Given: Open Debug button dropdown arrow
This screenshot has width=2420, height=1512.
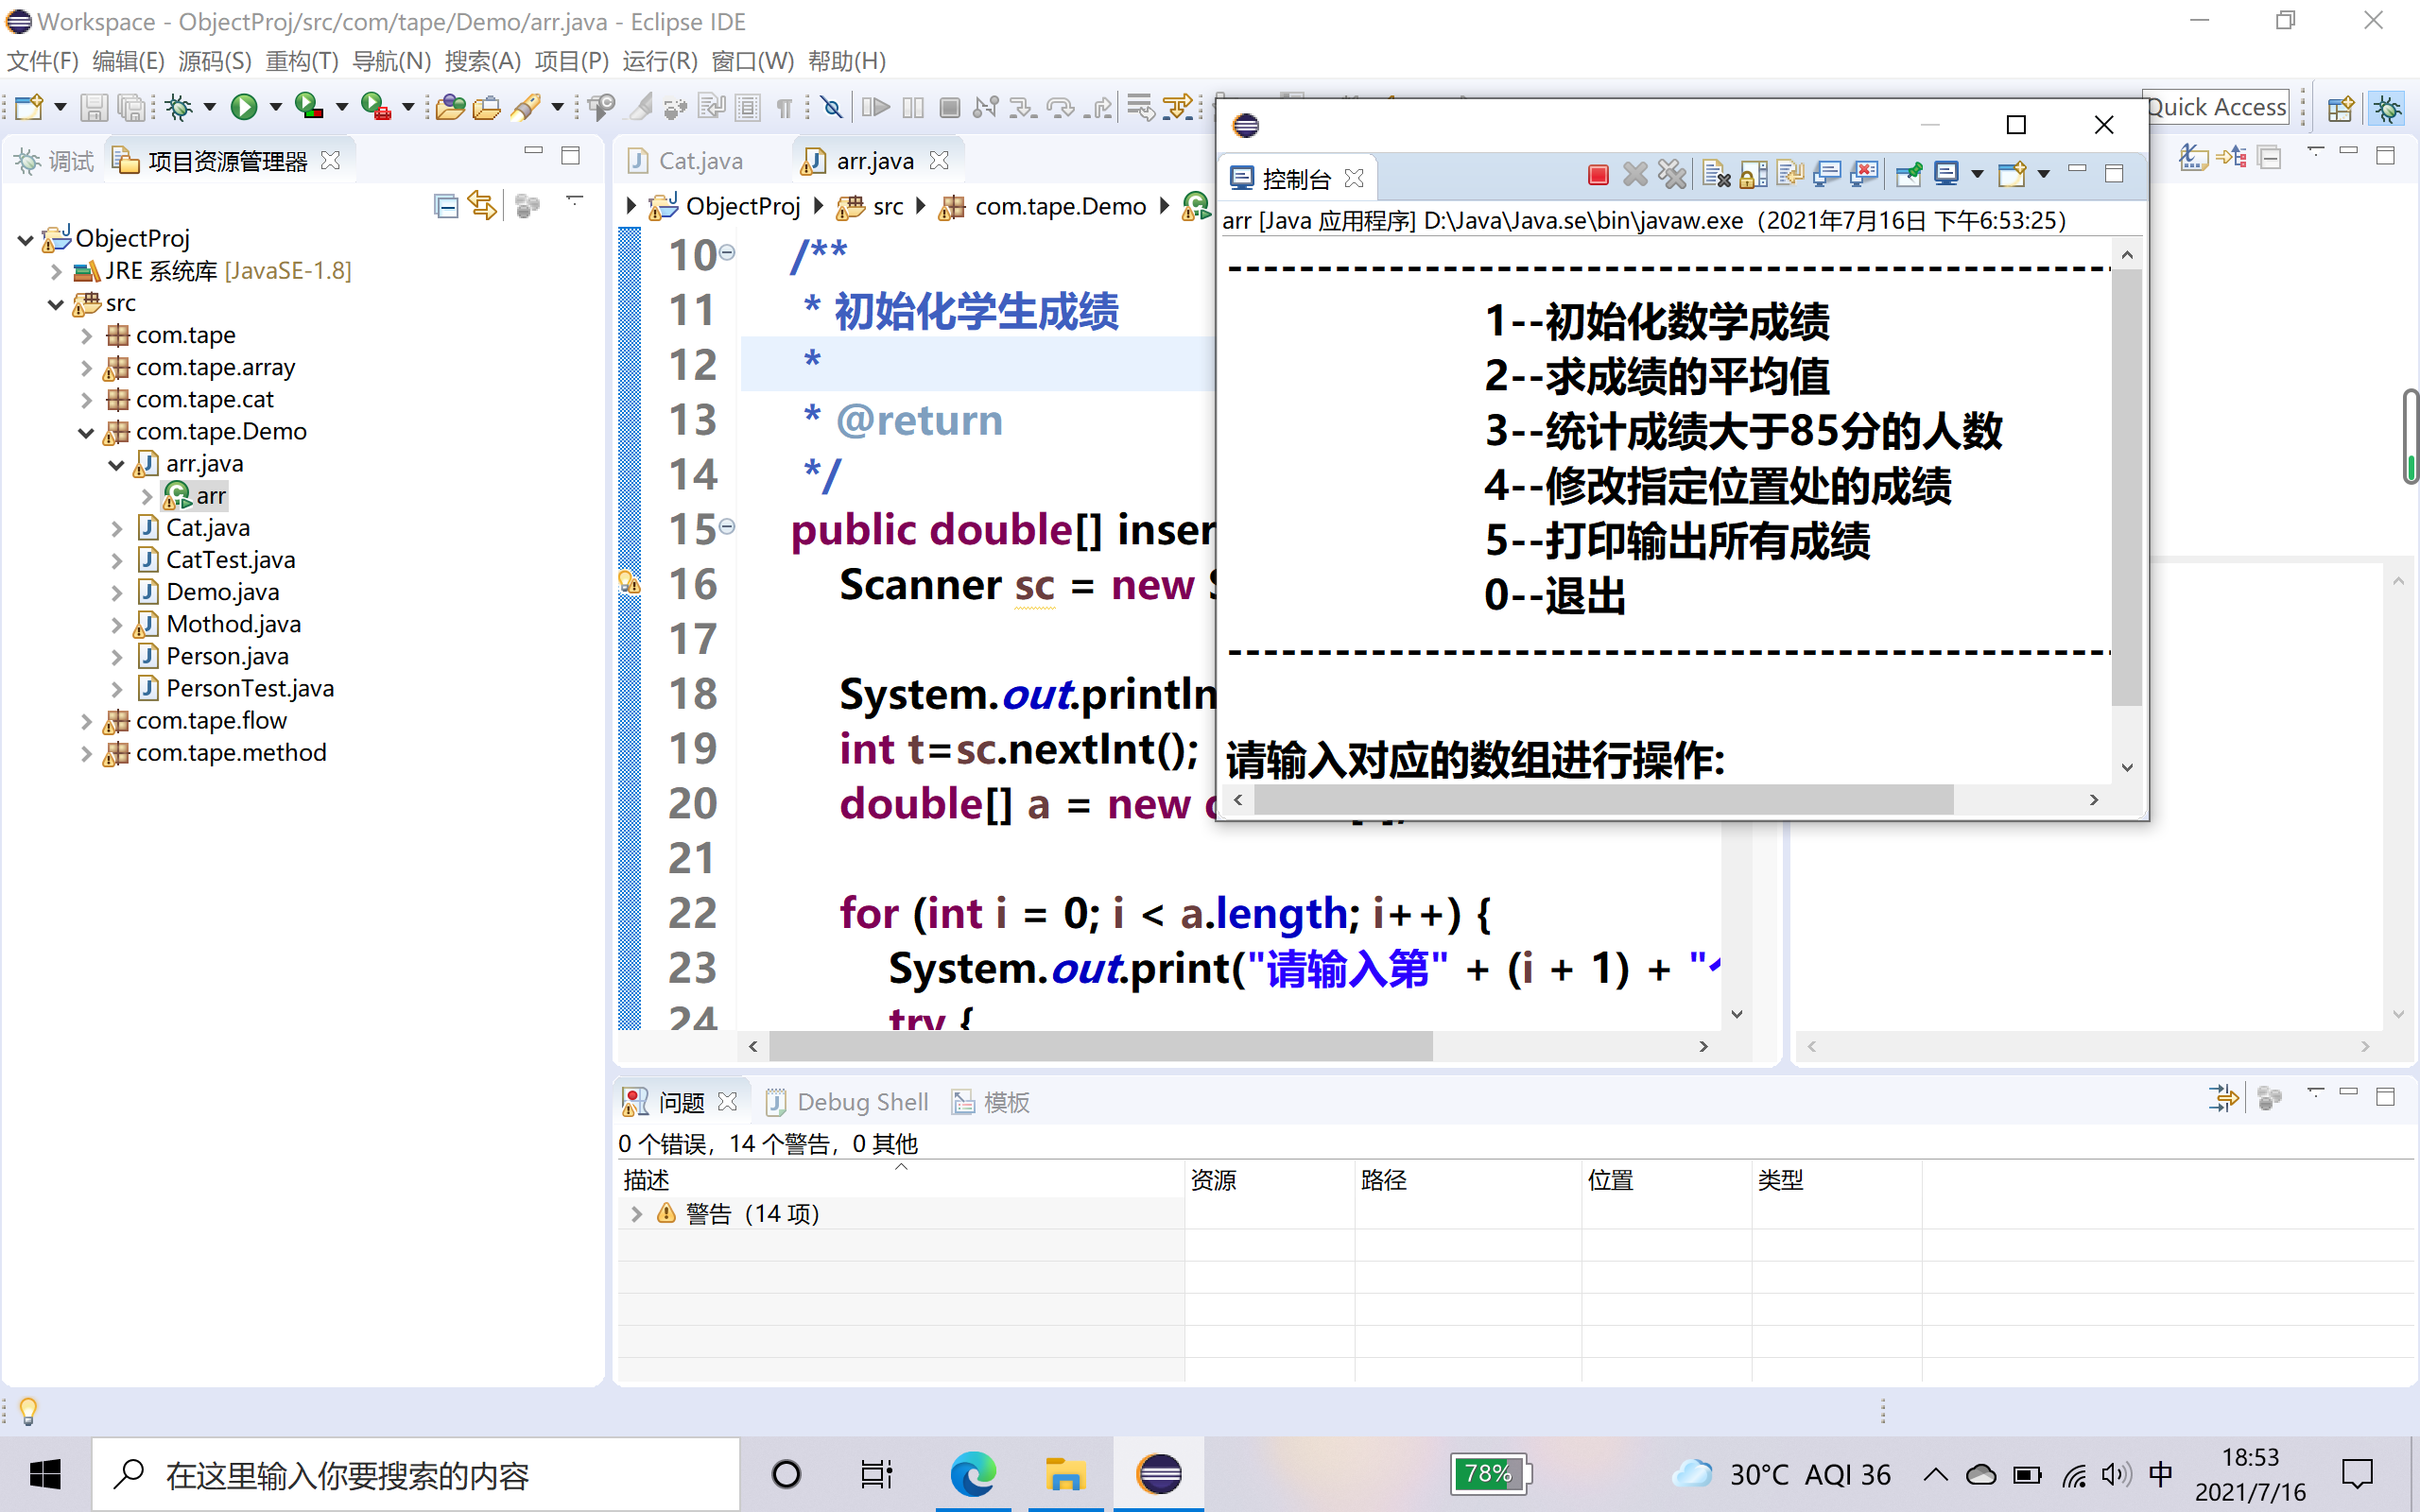Looking at the screenshot, I should click(209, 106).
